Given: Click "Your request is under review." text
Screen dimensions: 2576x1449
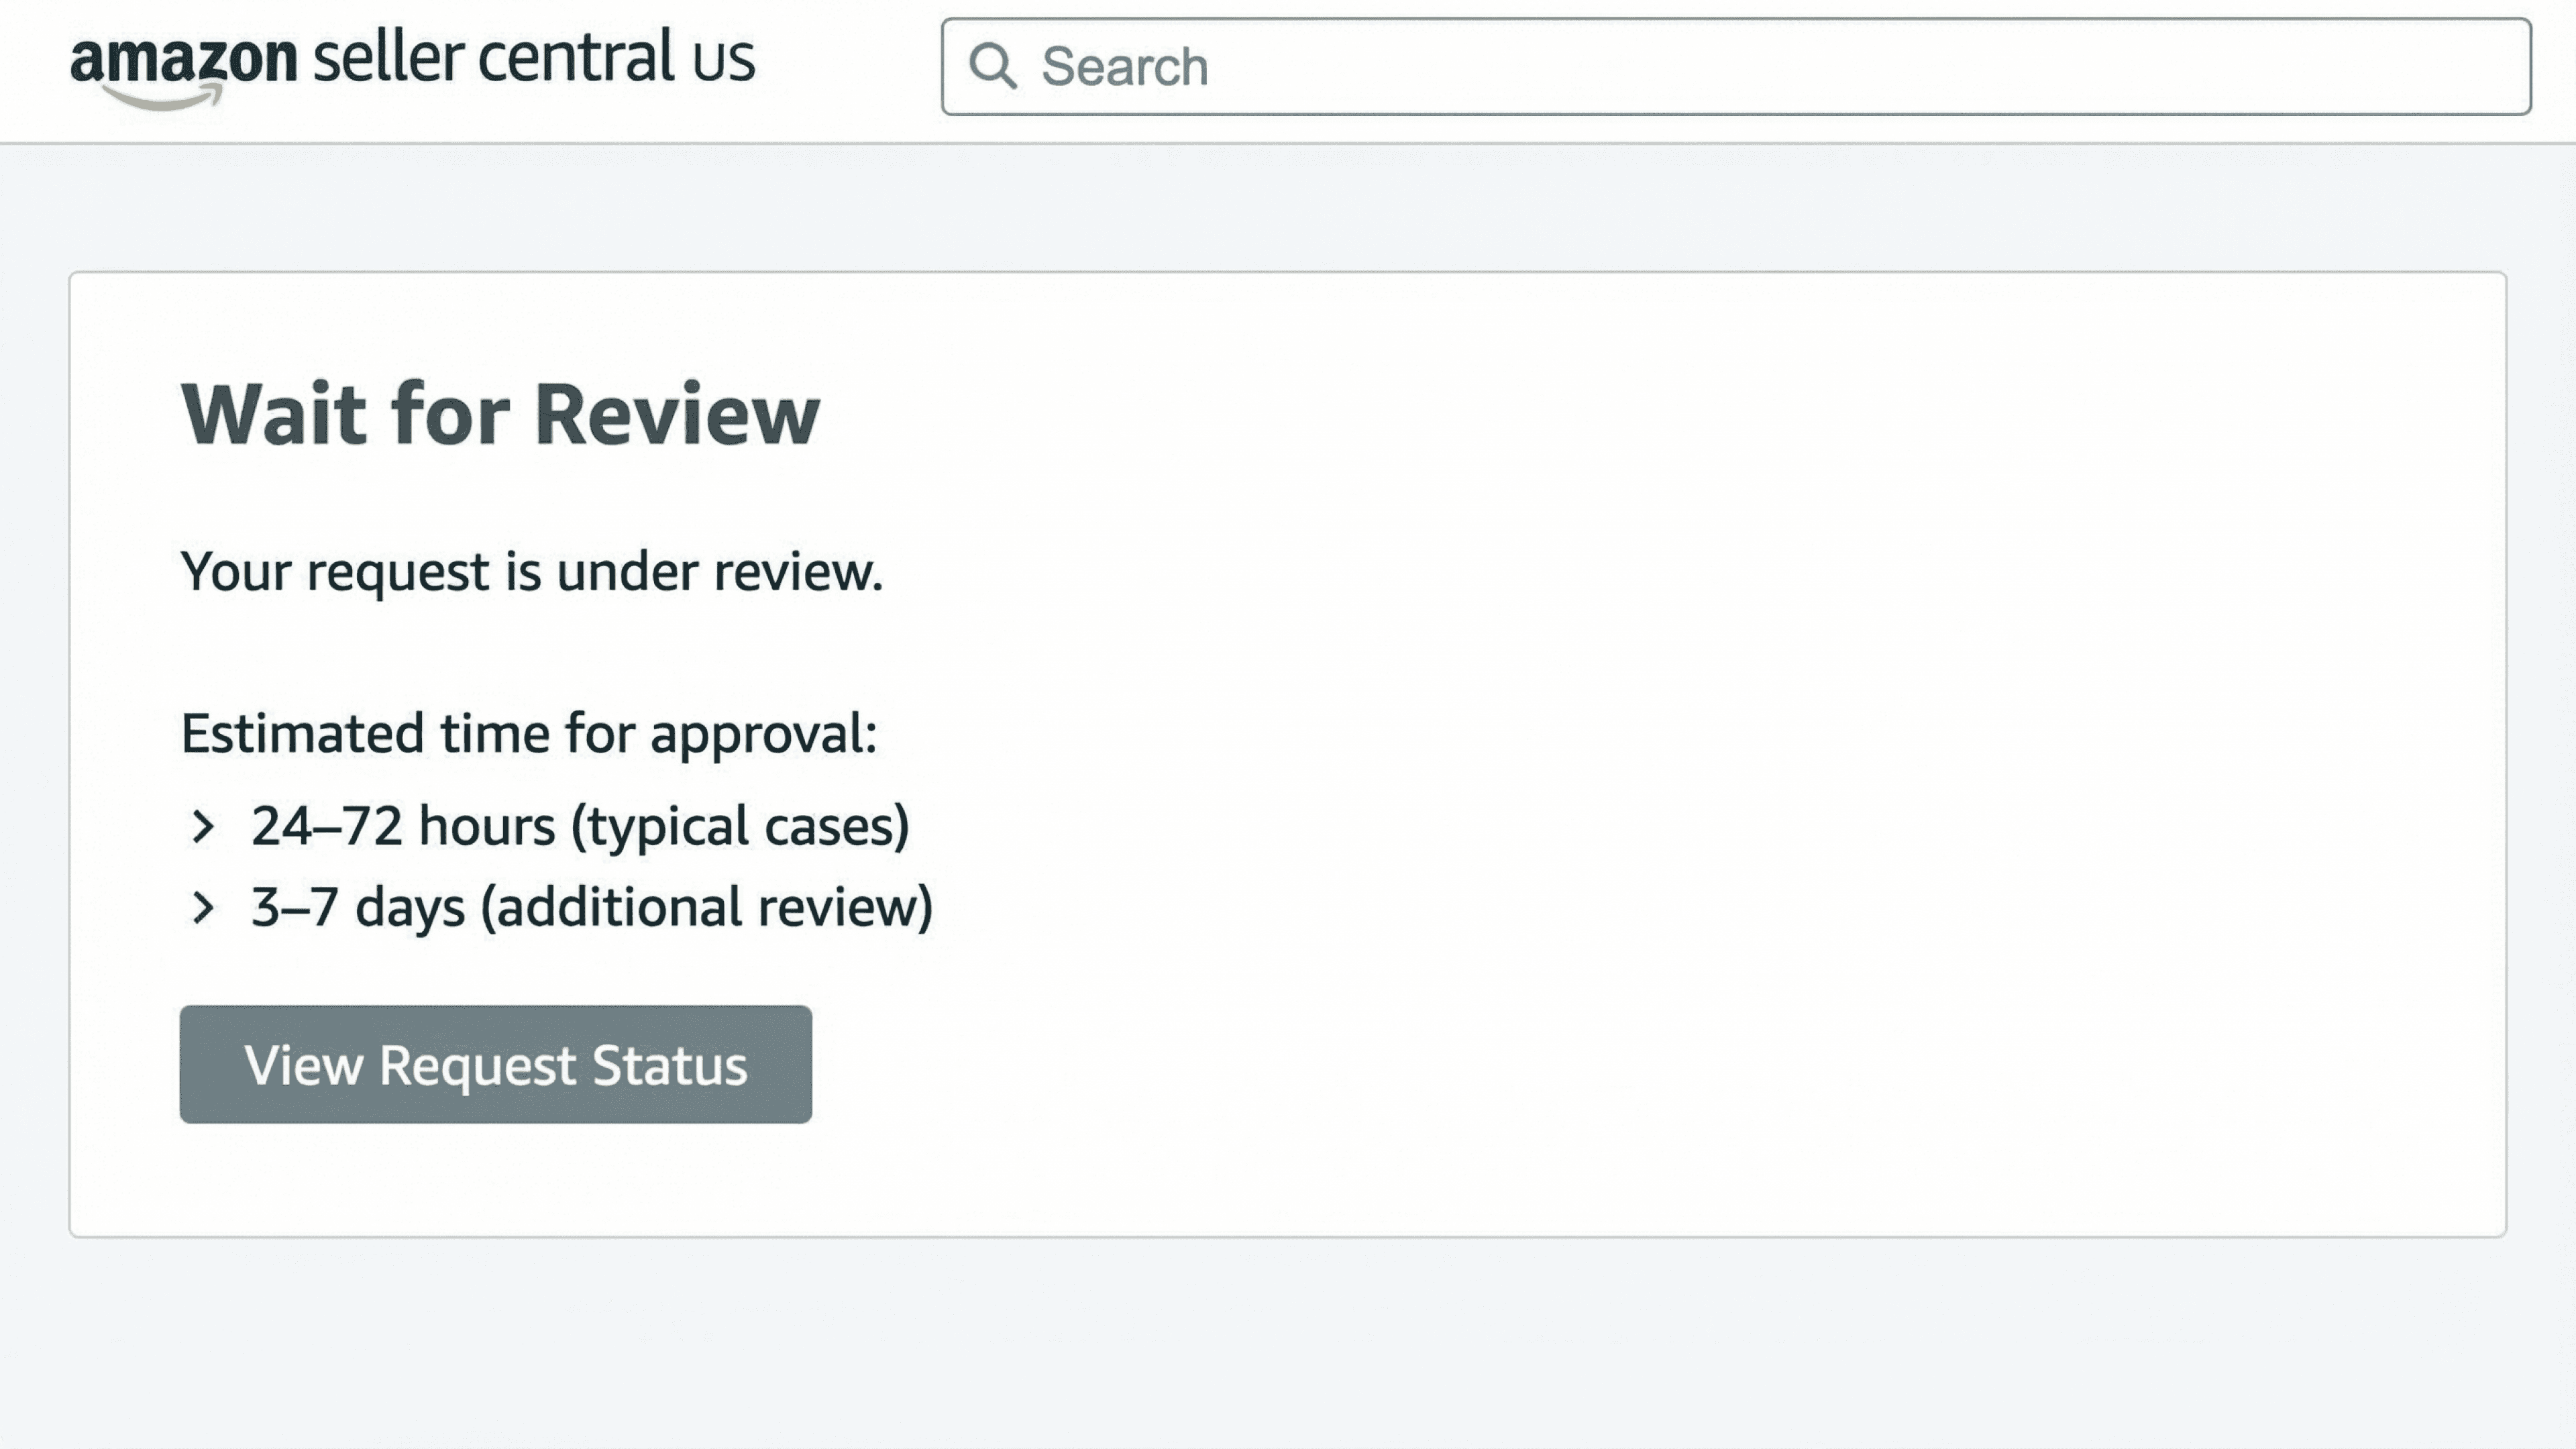Looking at the screenshot, I should 532,572.
